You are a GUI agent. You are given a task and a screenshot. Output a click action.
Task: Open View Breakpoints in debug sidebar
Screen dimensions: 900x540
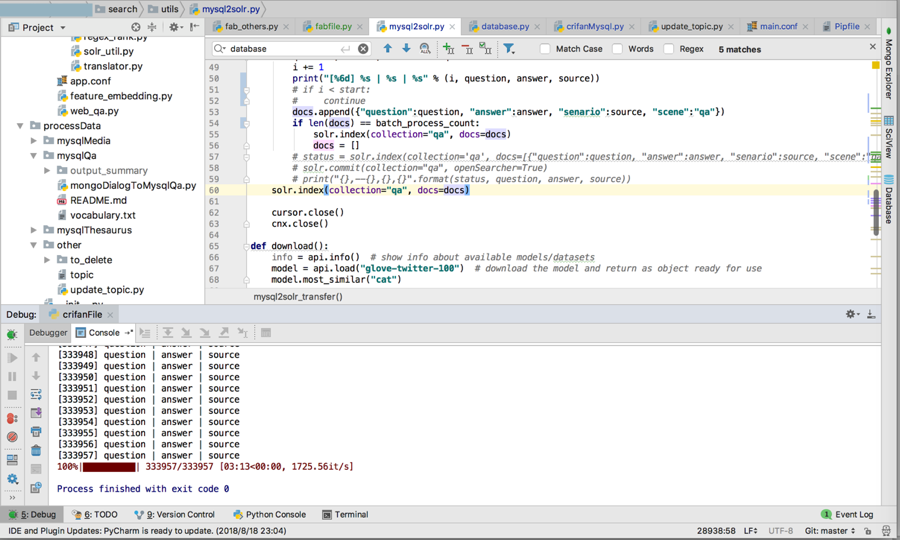12,418
